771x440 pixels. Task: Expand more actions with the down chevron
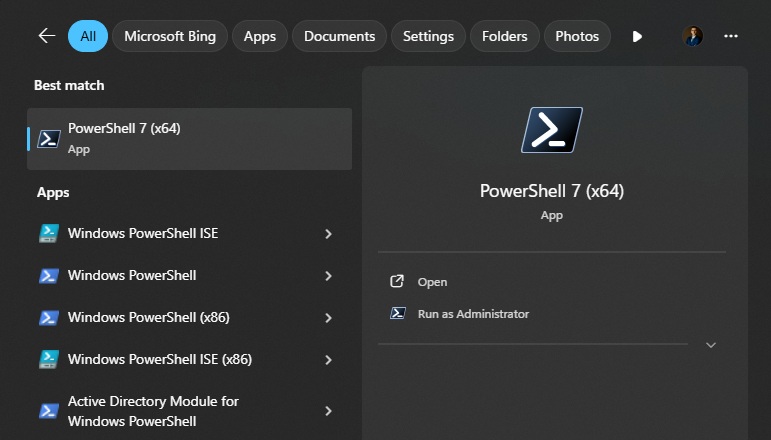coord(711,345)
